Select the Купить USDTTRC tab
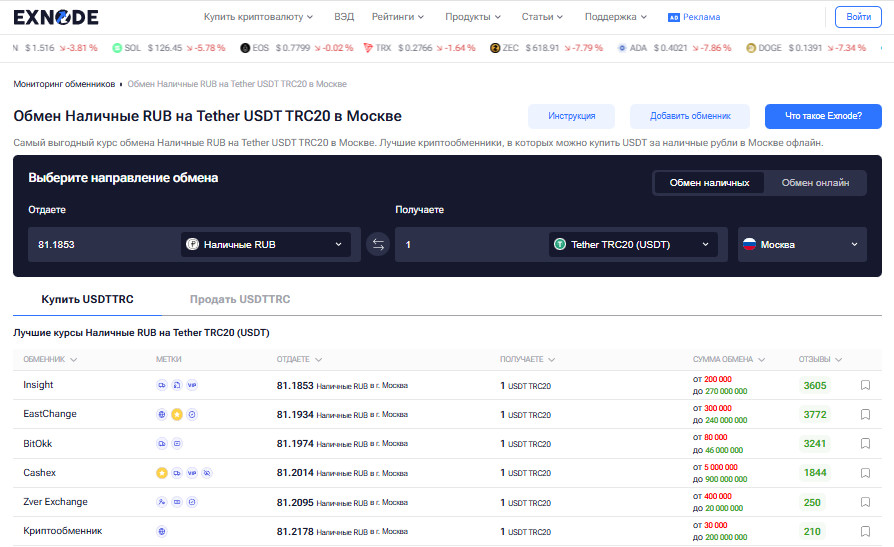This screenshot has height=547, width=894. (87, 299)
